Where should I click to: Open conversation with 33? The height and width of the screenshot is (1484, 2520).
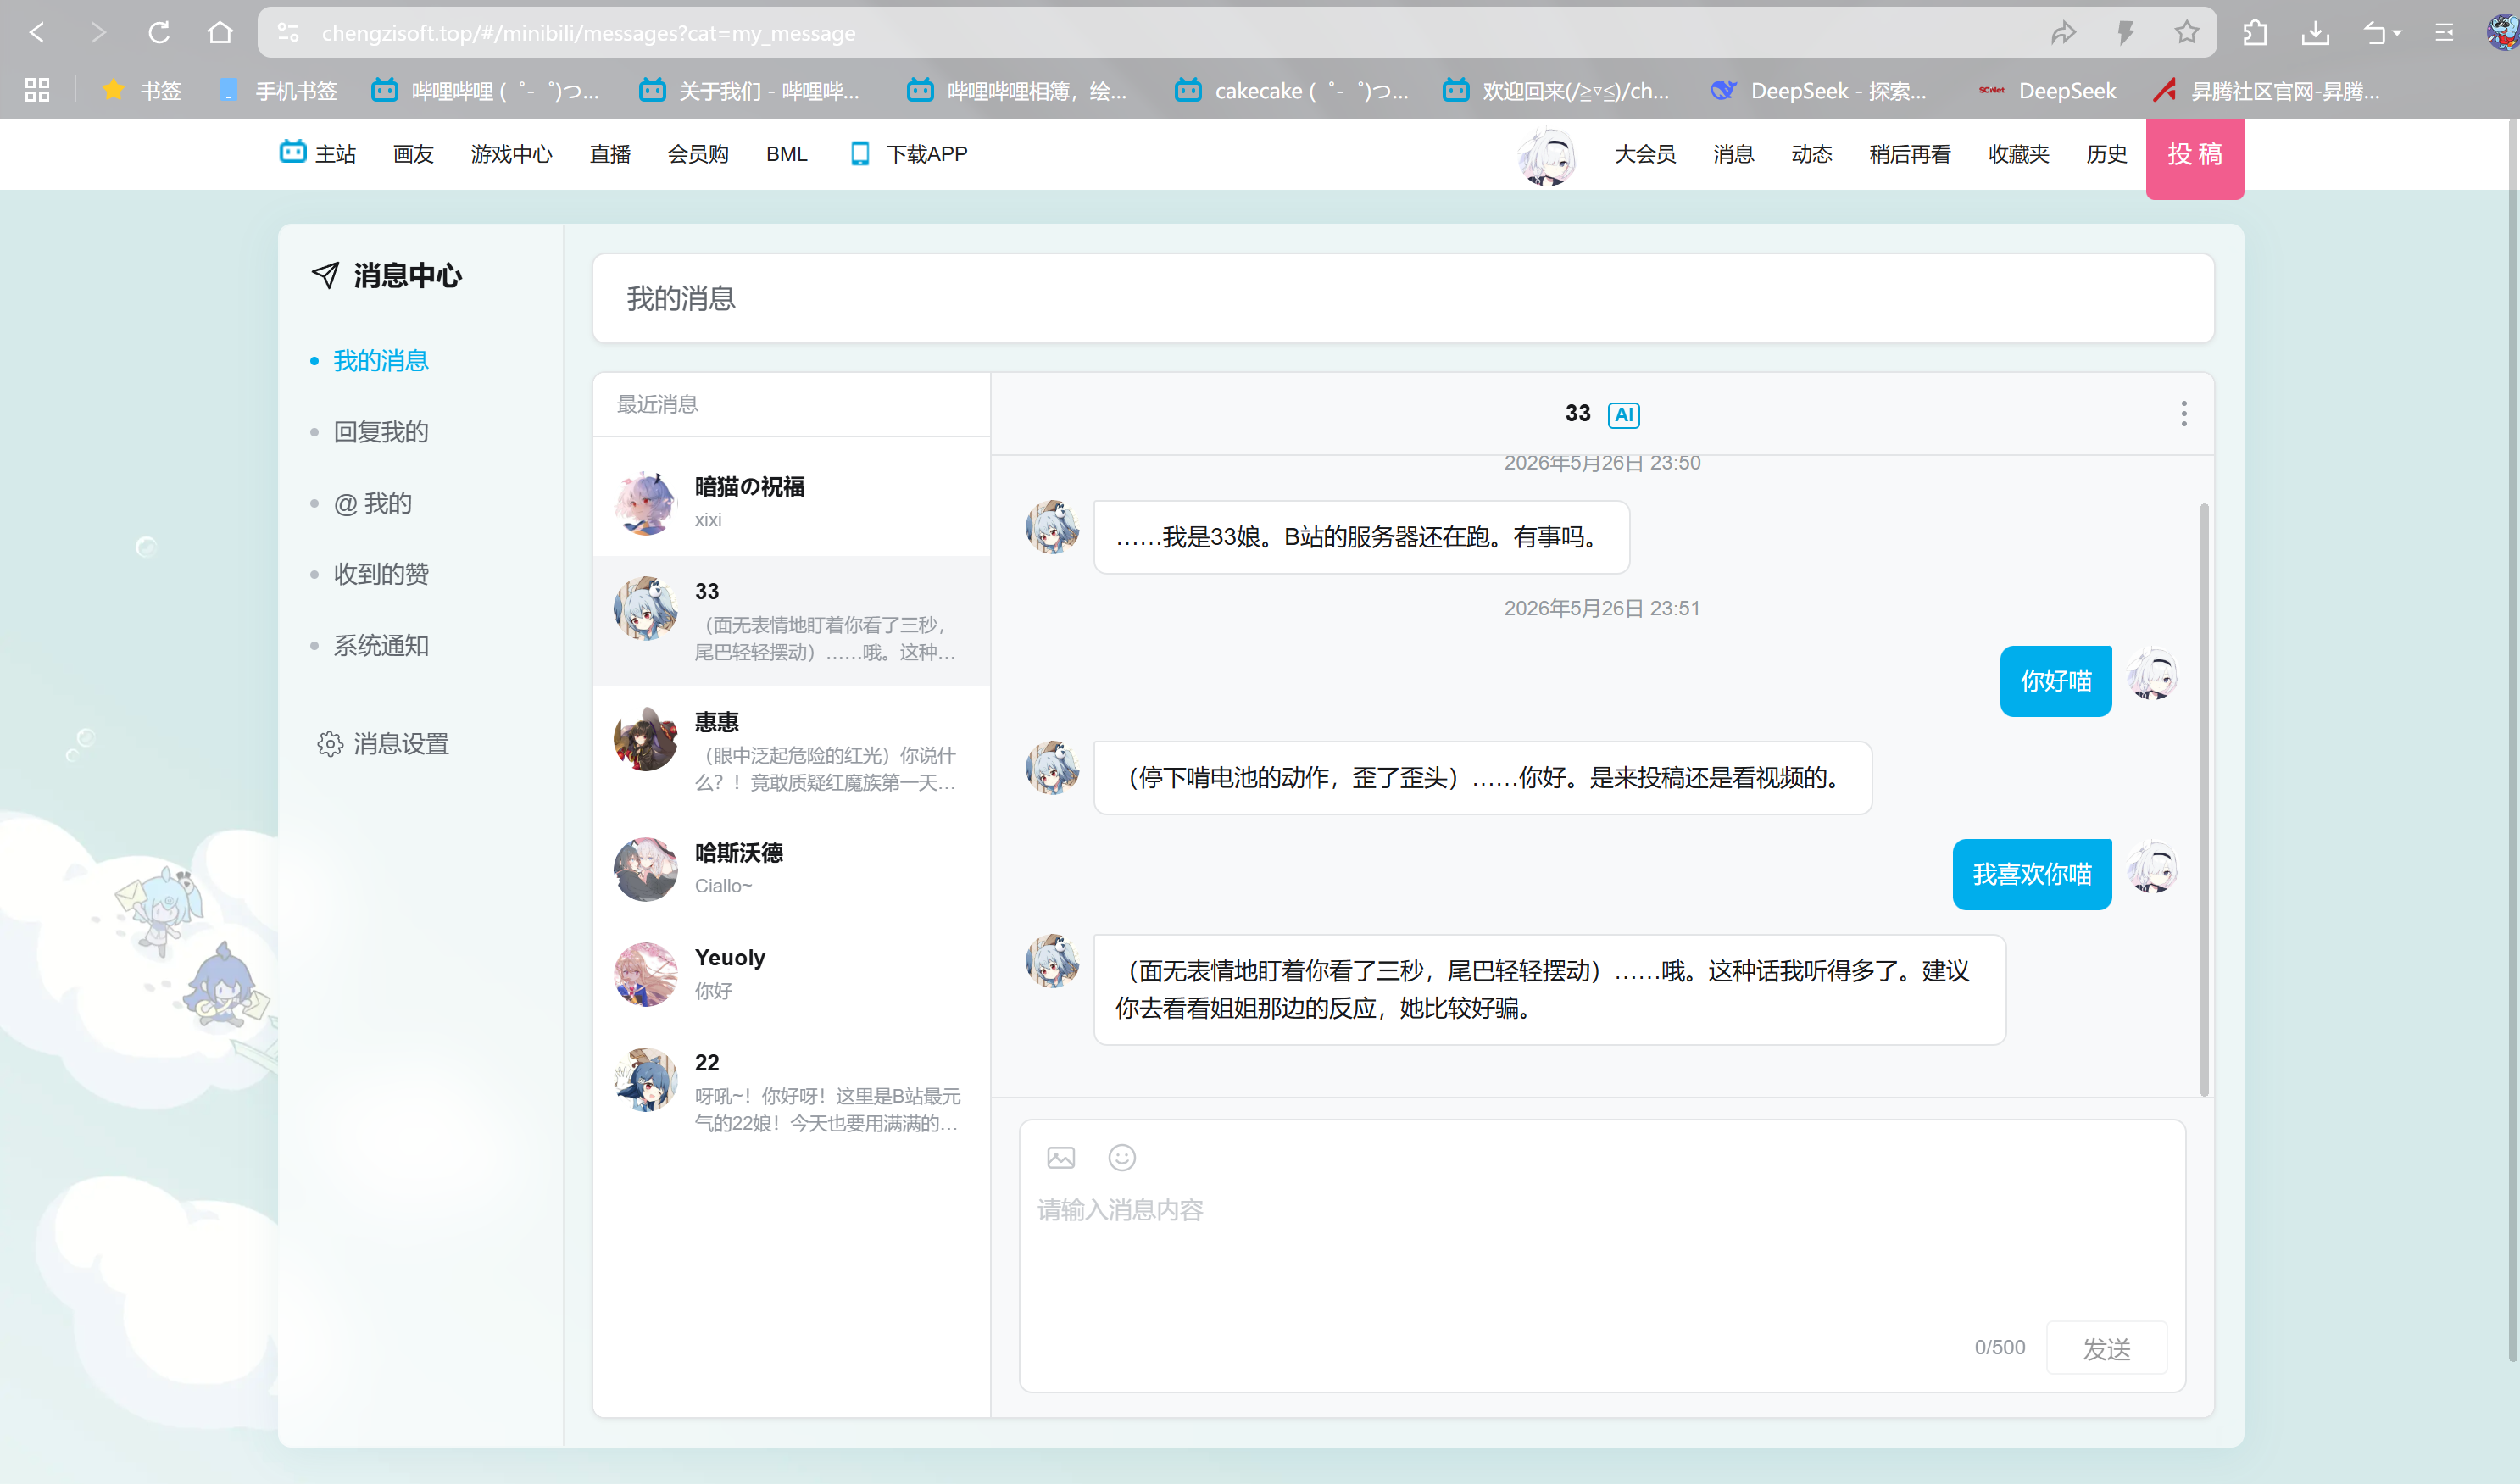(x=791, y=621)
